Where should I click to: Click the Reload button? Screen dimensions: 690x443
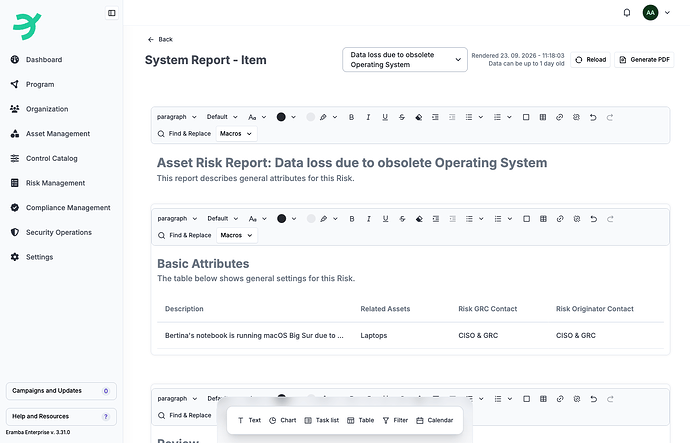click(591, 59)
